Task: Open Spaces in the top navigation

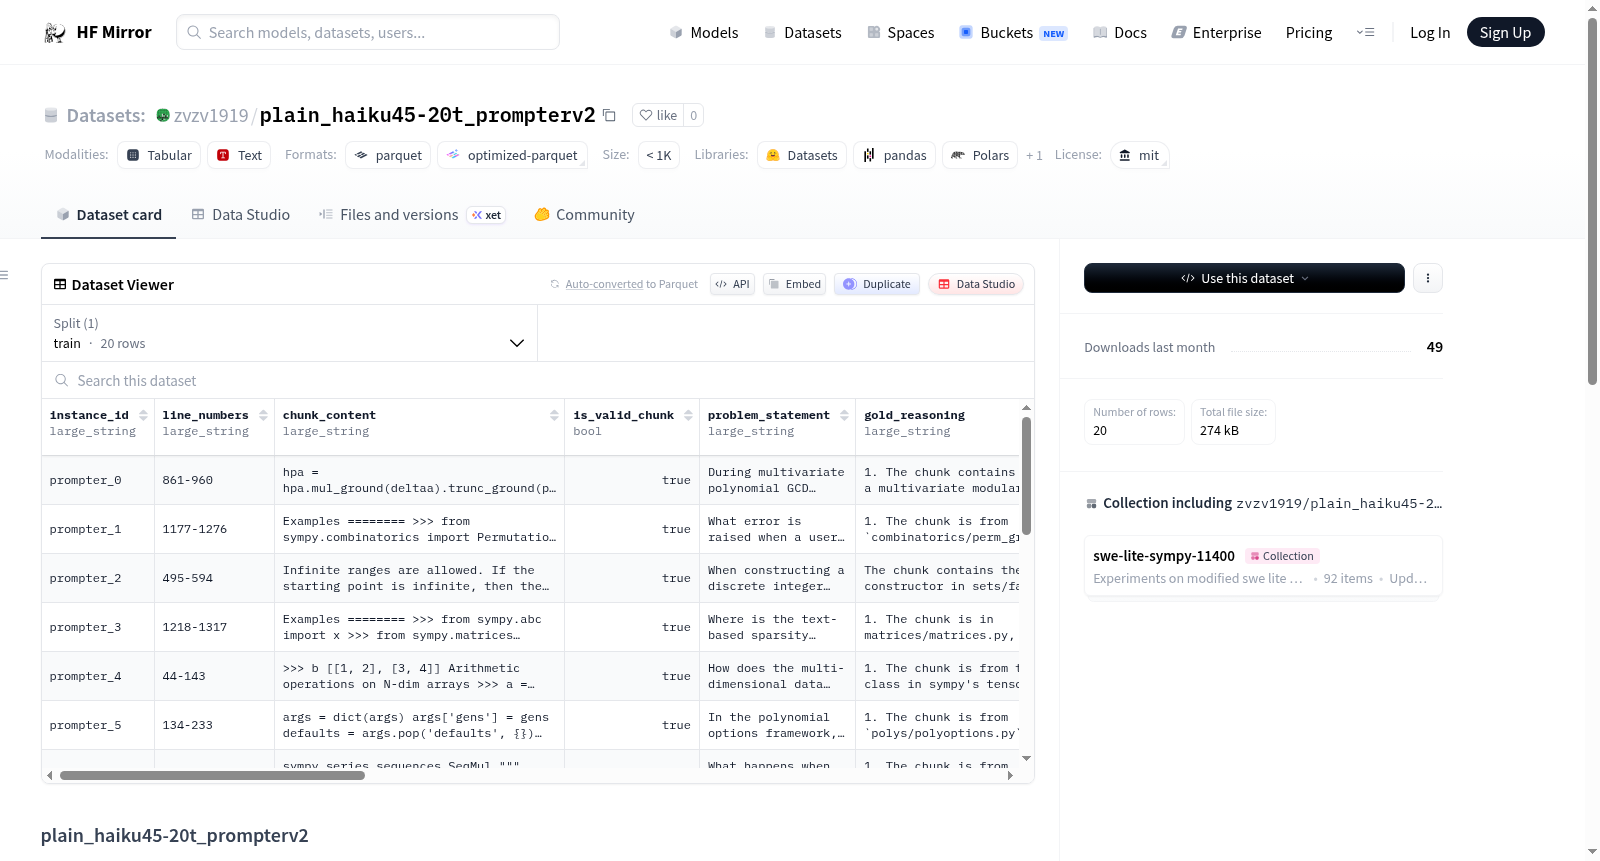Action: pos(901,33)
